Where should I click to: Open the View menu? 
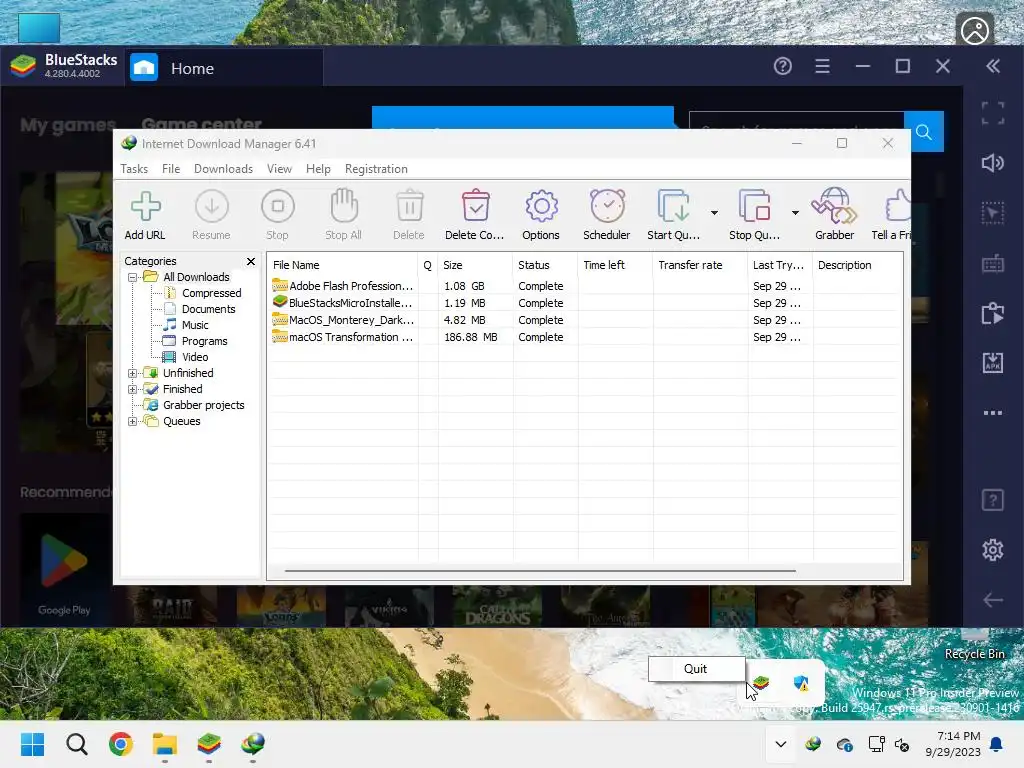[279, 168]
